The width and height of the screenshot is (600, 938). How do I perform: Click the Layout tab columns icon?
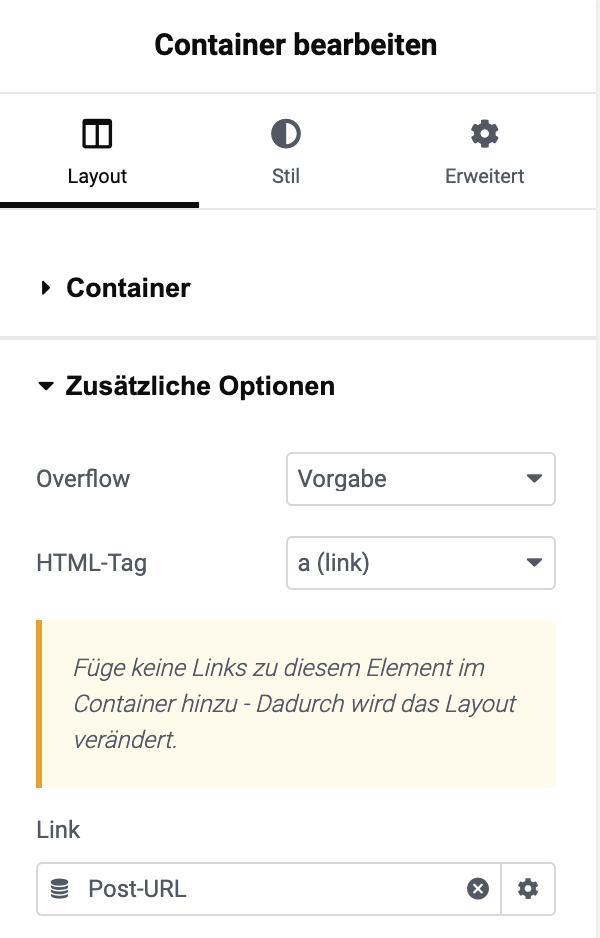point(97,133)
